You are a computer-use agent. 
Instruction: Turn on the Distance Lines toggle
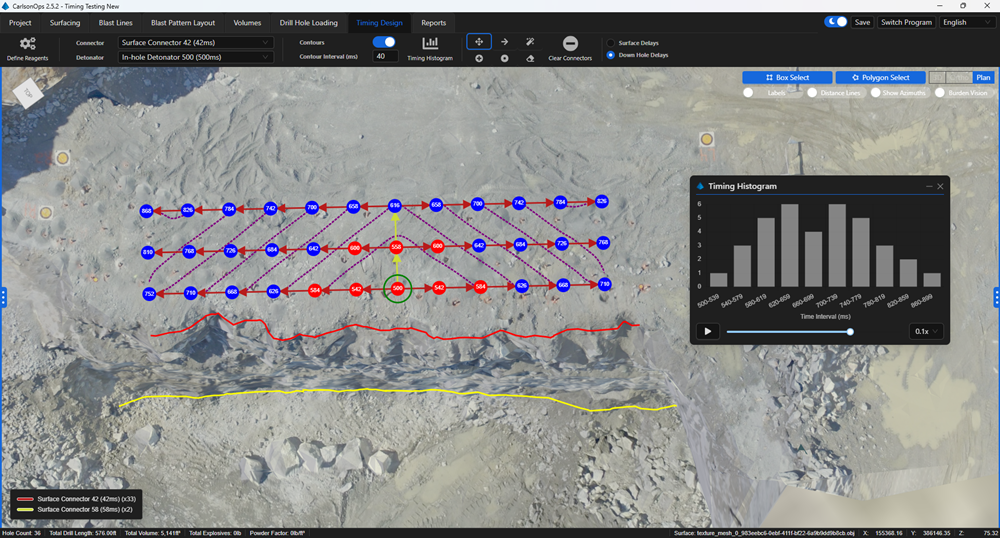[x=813, y=93]
